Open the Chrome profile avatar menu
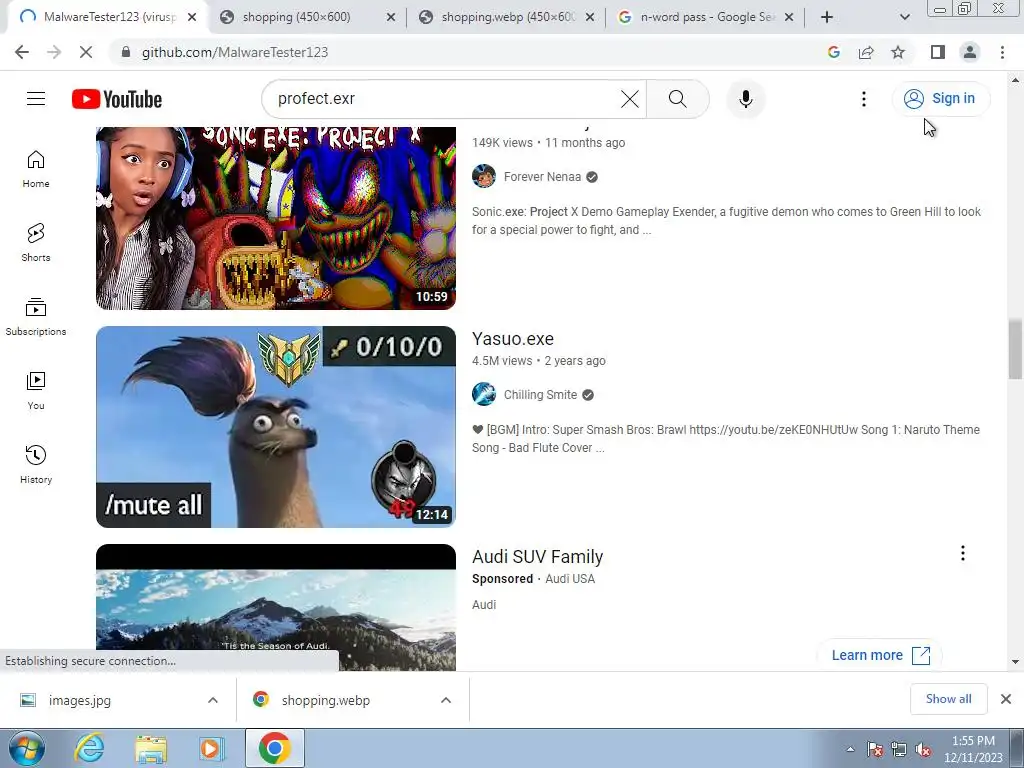The image size is (1024, 768). [970, 52]
